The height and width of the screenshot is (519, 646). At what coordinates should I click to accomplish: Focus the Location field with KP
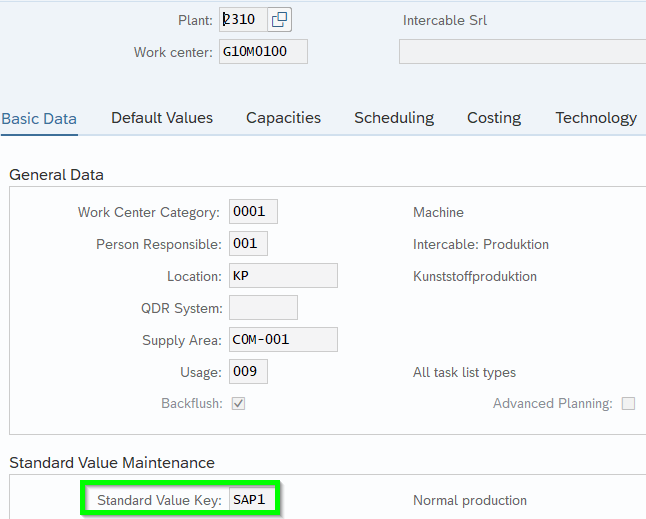tap(283, 276)
